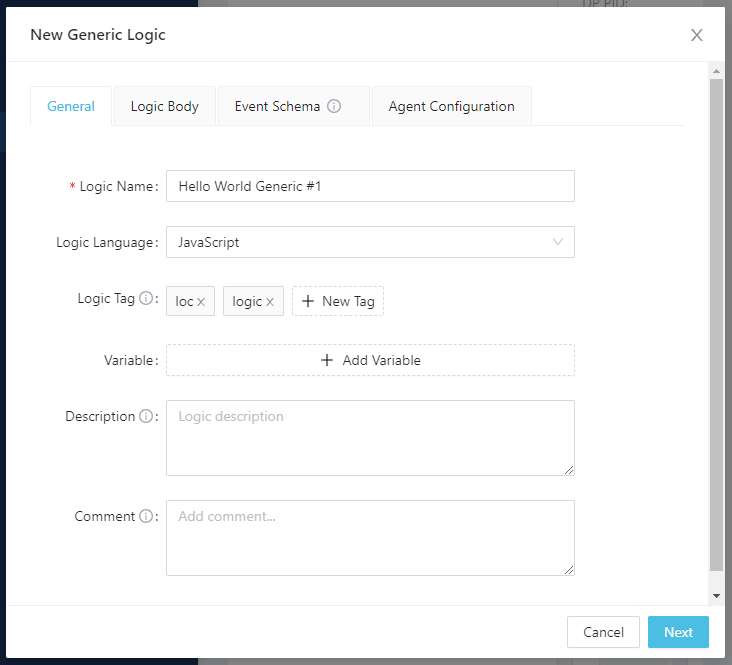
Task: Open the Logic Language dropdown
Action: point(370,242)
